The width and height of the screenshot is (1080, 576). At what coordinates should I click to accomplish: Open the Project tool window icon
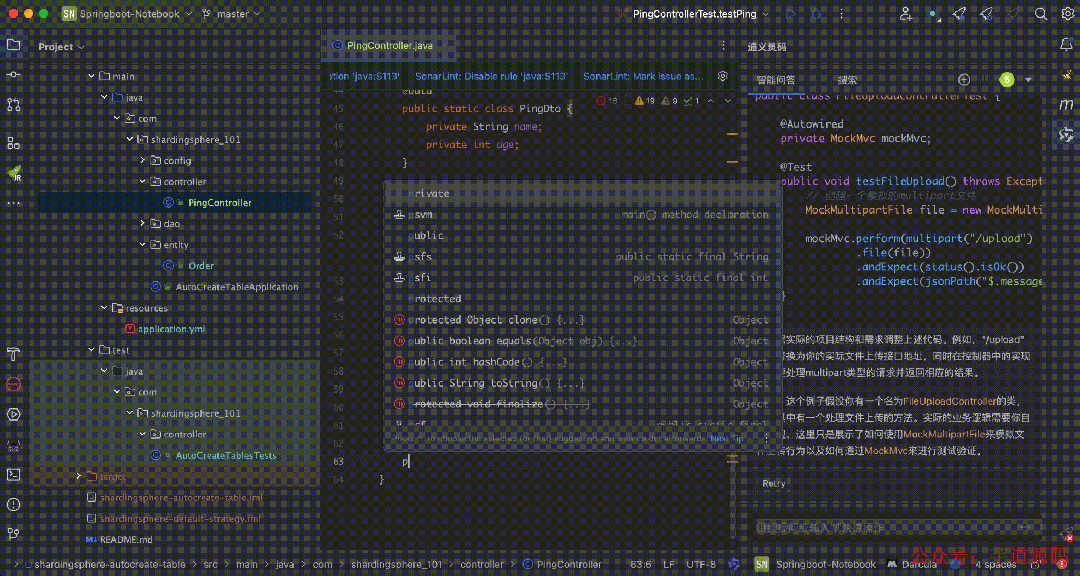point(12,45)
